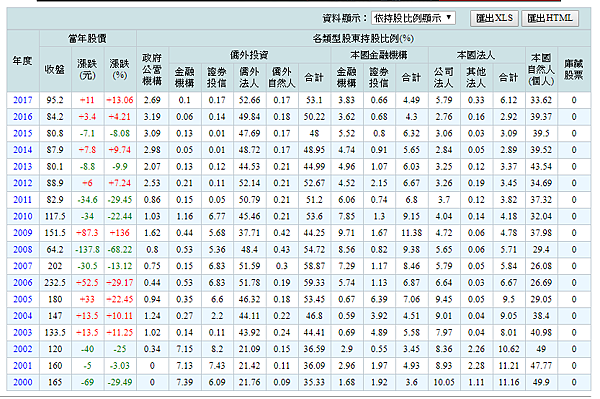Select the 2007 closing price 202
The image size is (600, 399).
tap(55, 266)
